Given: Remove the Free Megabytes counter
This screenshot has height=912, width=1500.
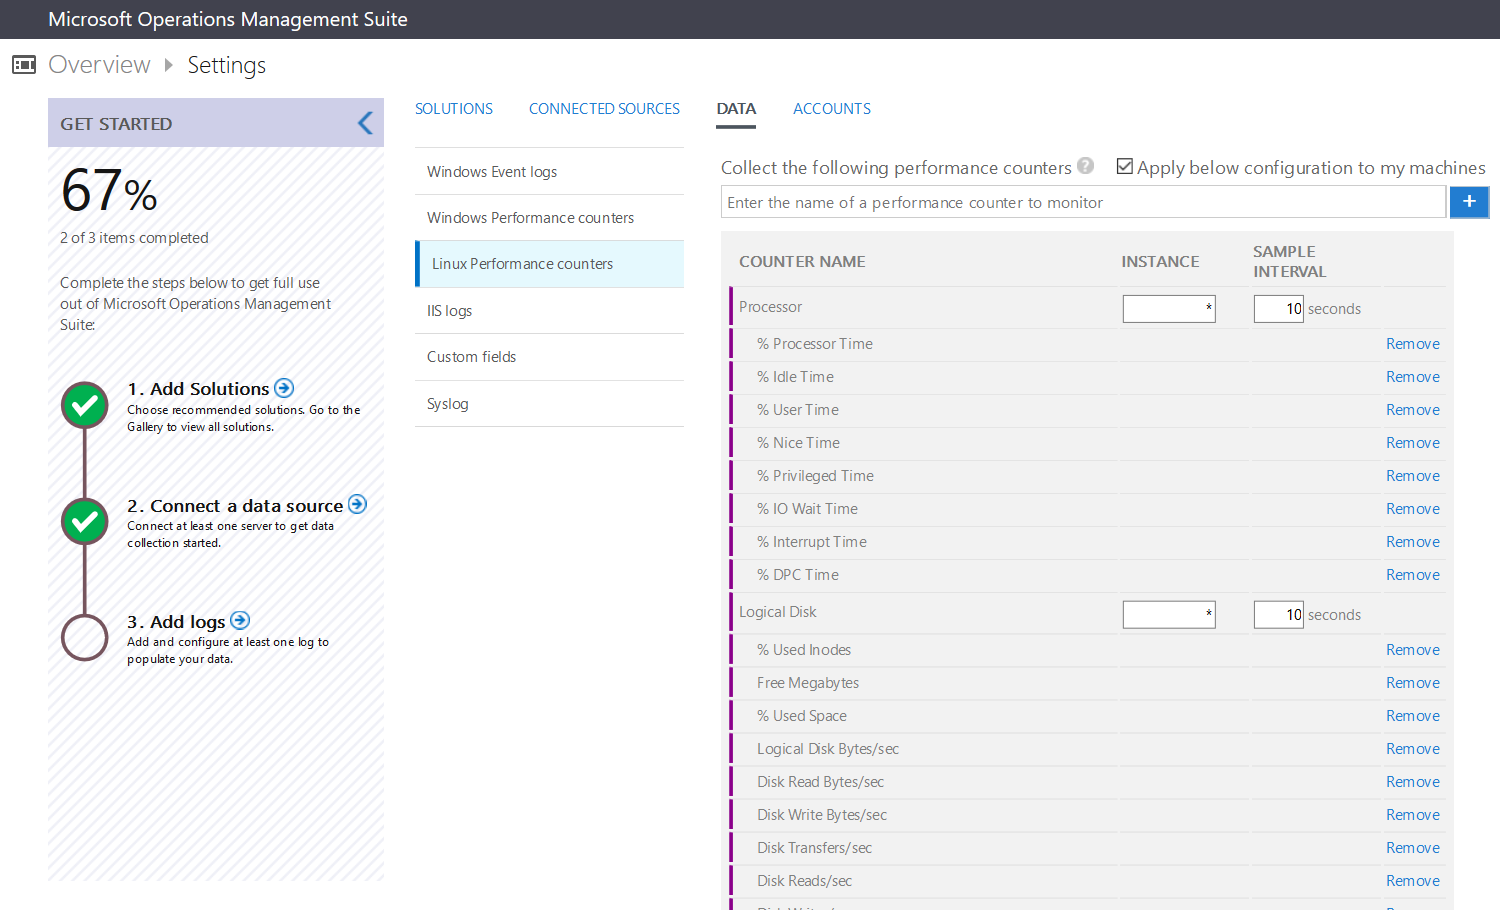Looking at the screenshot, I should tap(1413, 683).
